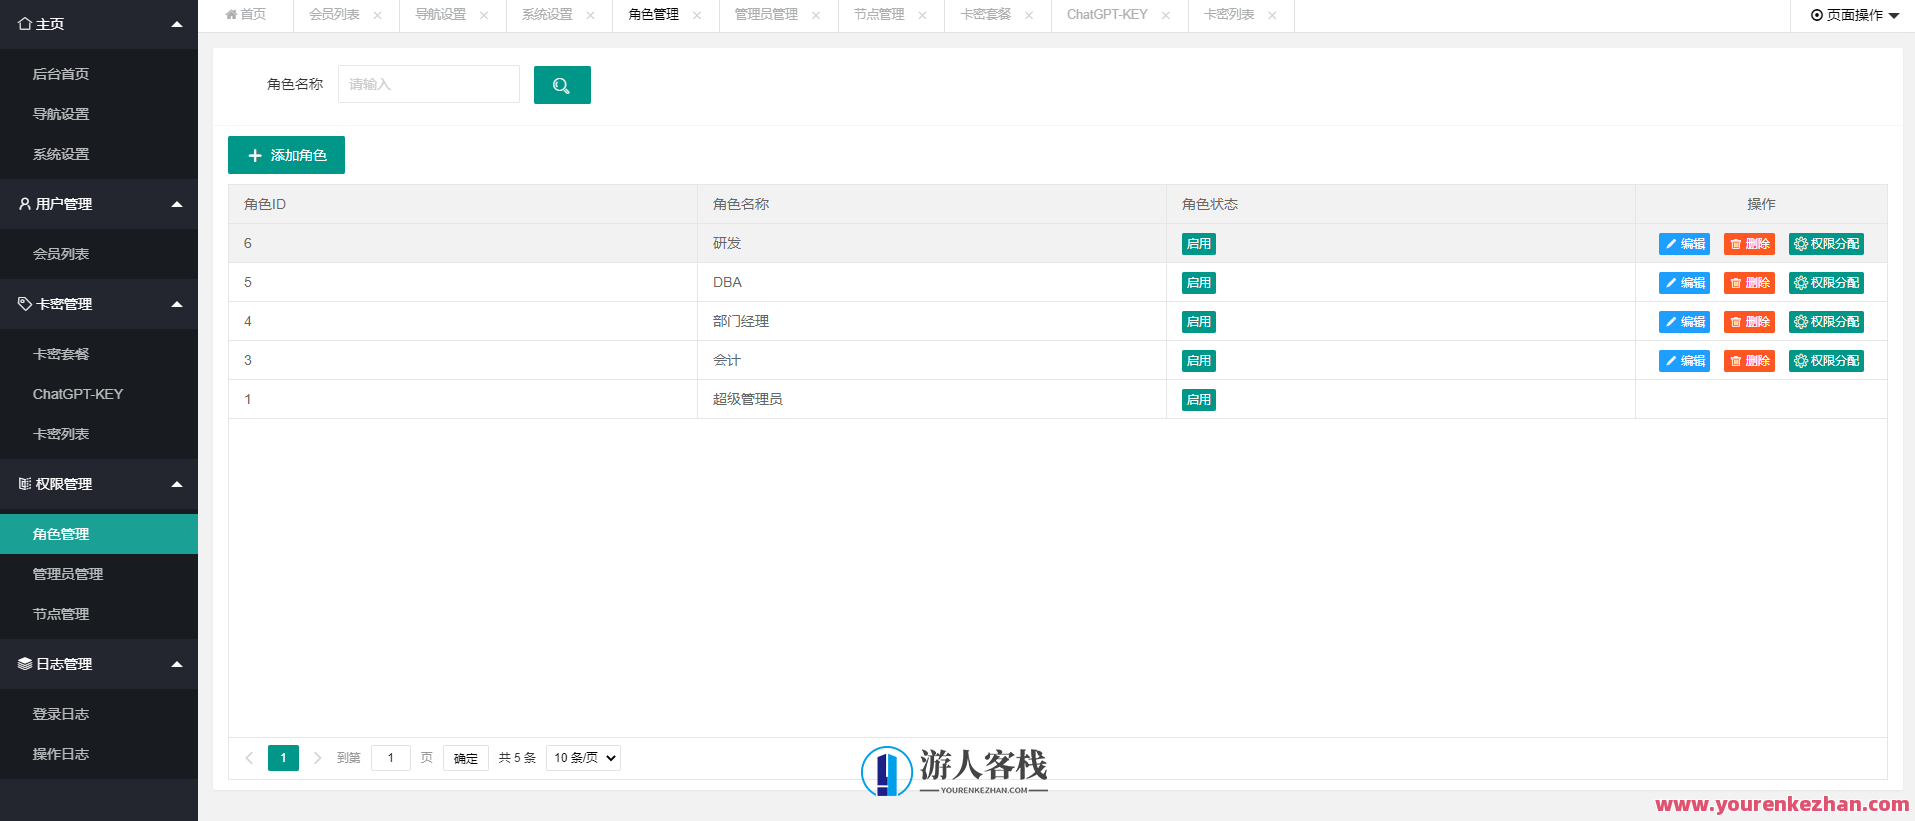
Task: Open 后台首页 in the sidebar
Action: pyautogui.click(x=99, y=74)
